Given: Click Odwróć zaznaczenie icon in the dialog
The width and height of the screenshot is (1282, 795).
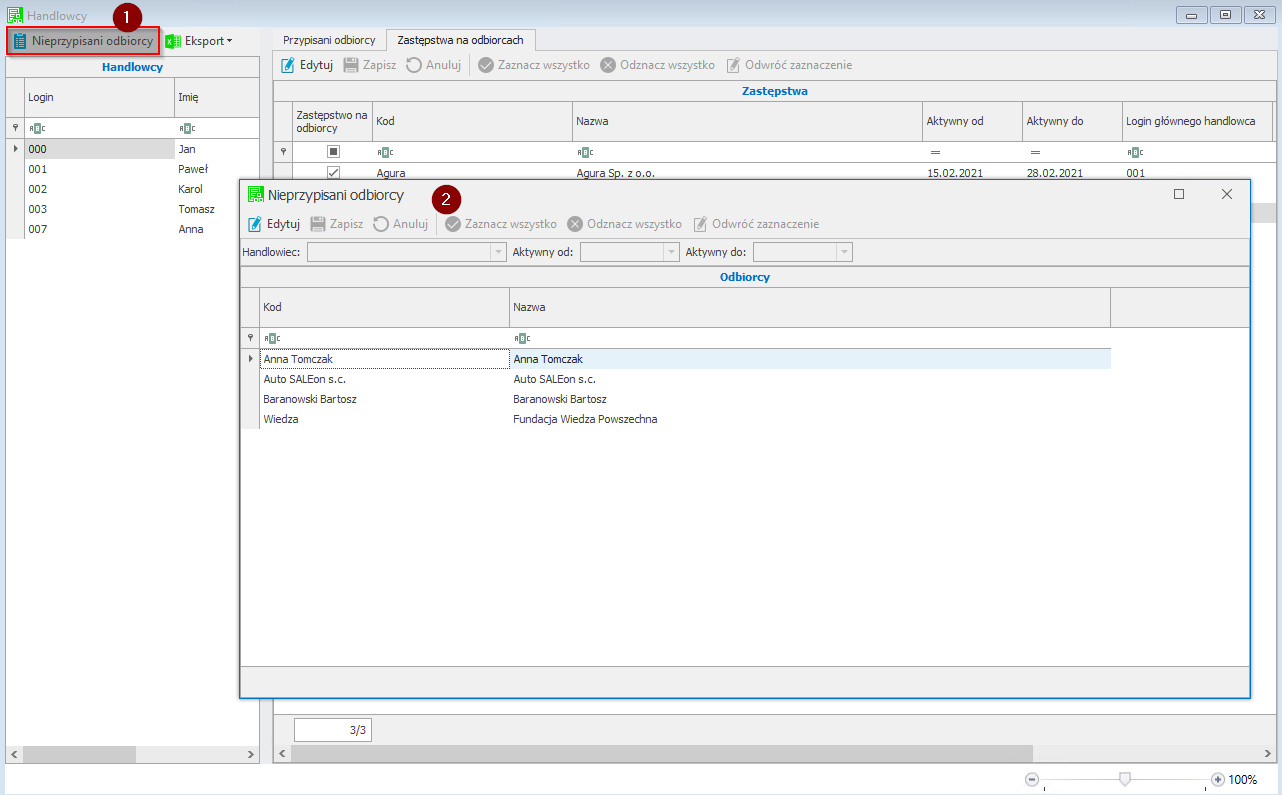Looking at the screenshot, I should pos(701,224).
